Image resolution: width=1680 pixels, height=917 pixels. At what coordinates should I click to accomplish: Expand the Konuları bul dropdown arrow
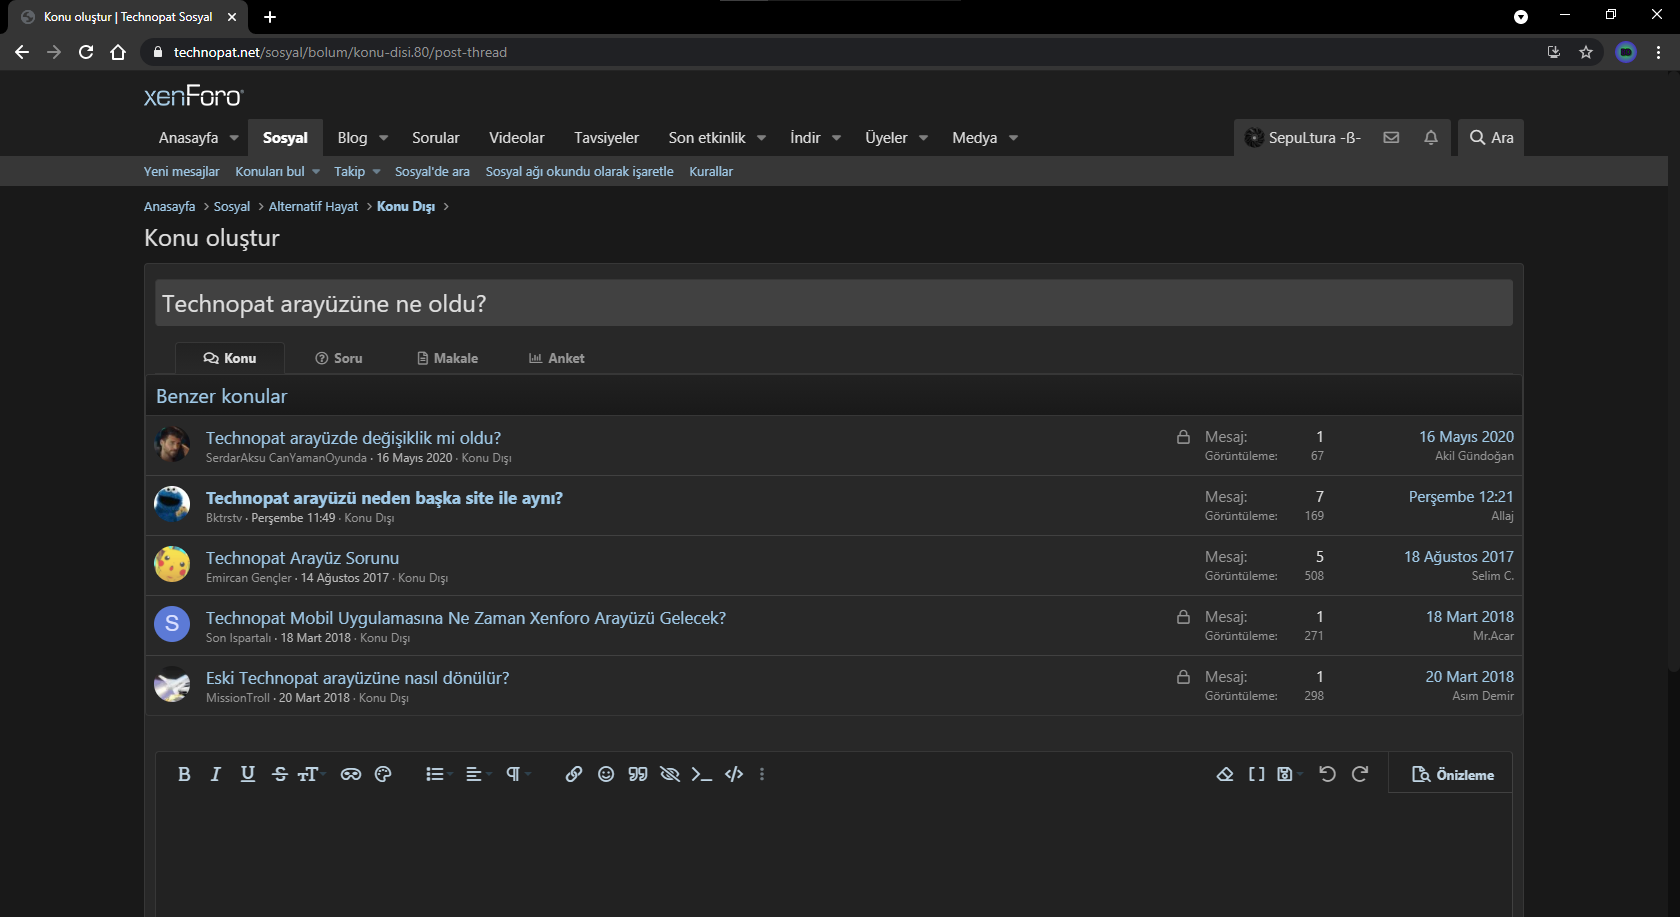pyautogui.click(x=316, y=171)
